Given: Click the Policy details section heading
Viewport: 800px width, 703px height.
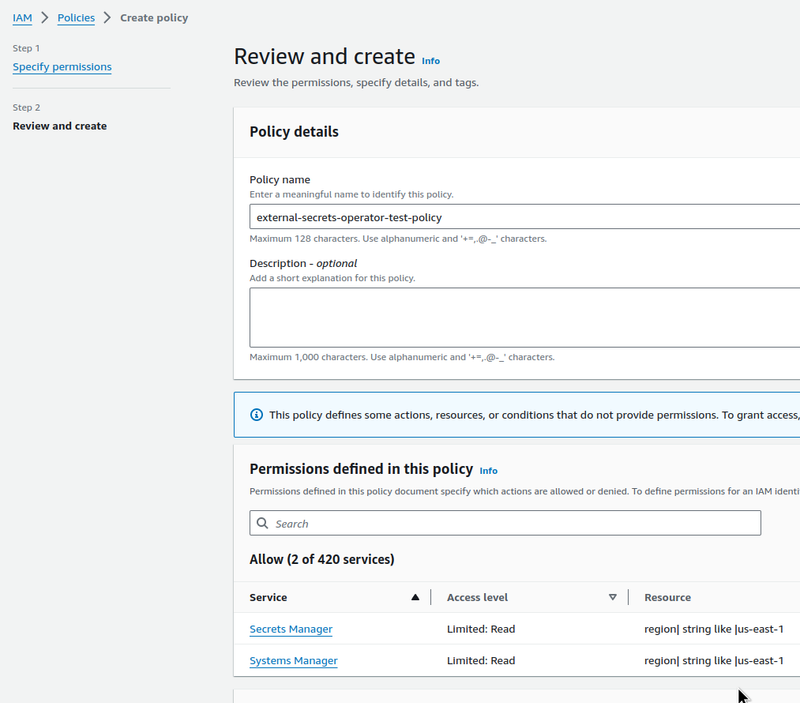Looking at the screenshot, I should point(294,132).
